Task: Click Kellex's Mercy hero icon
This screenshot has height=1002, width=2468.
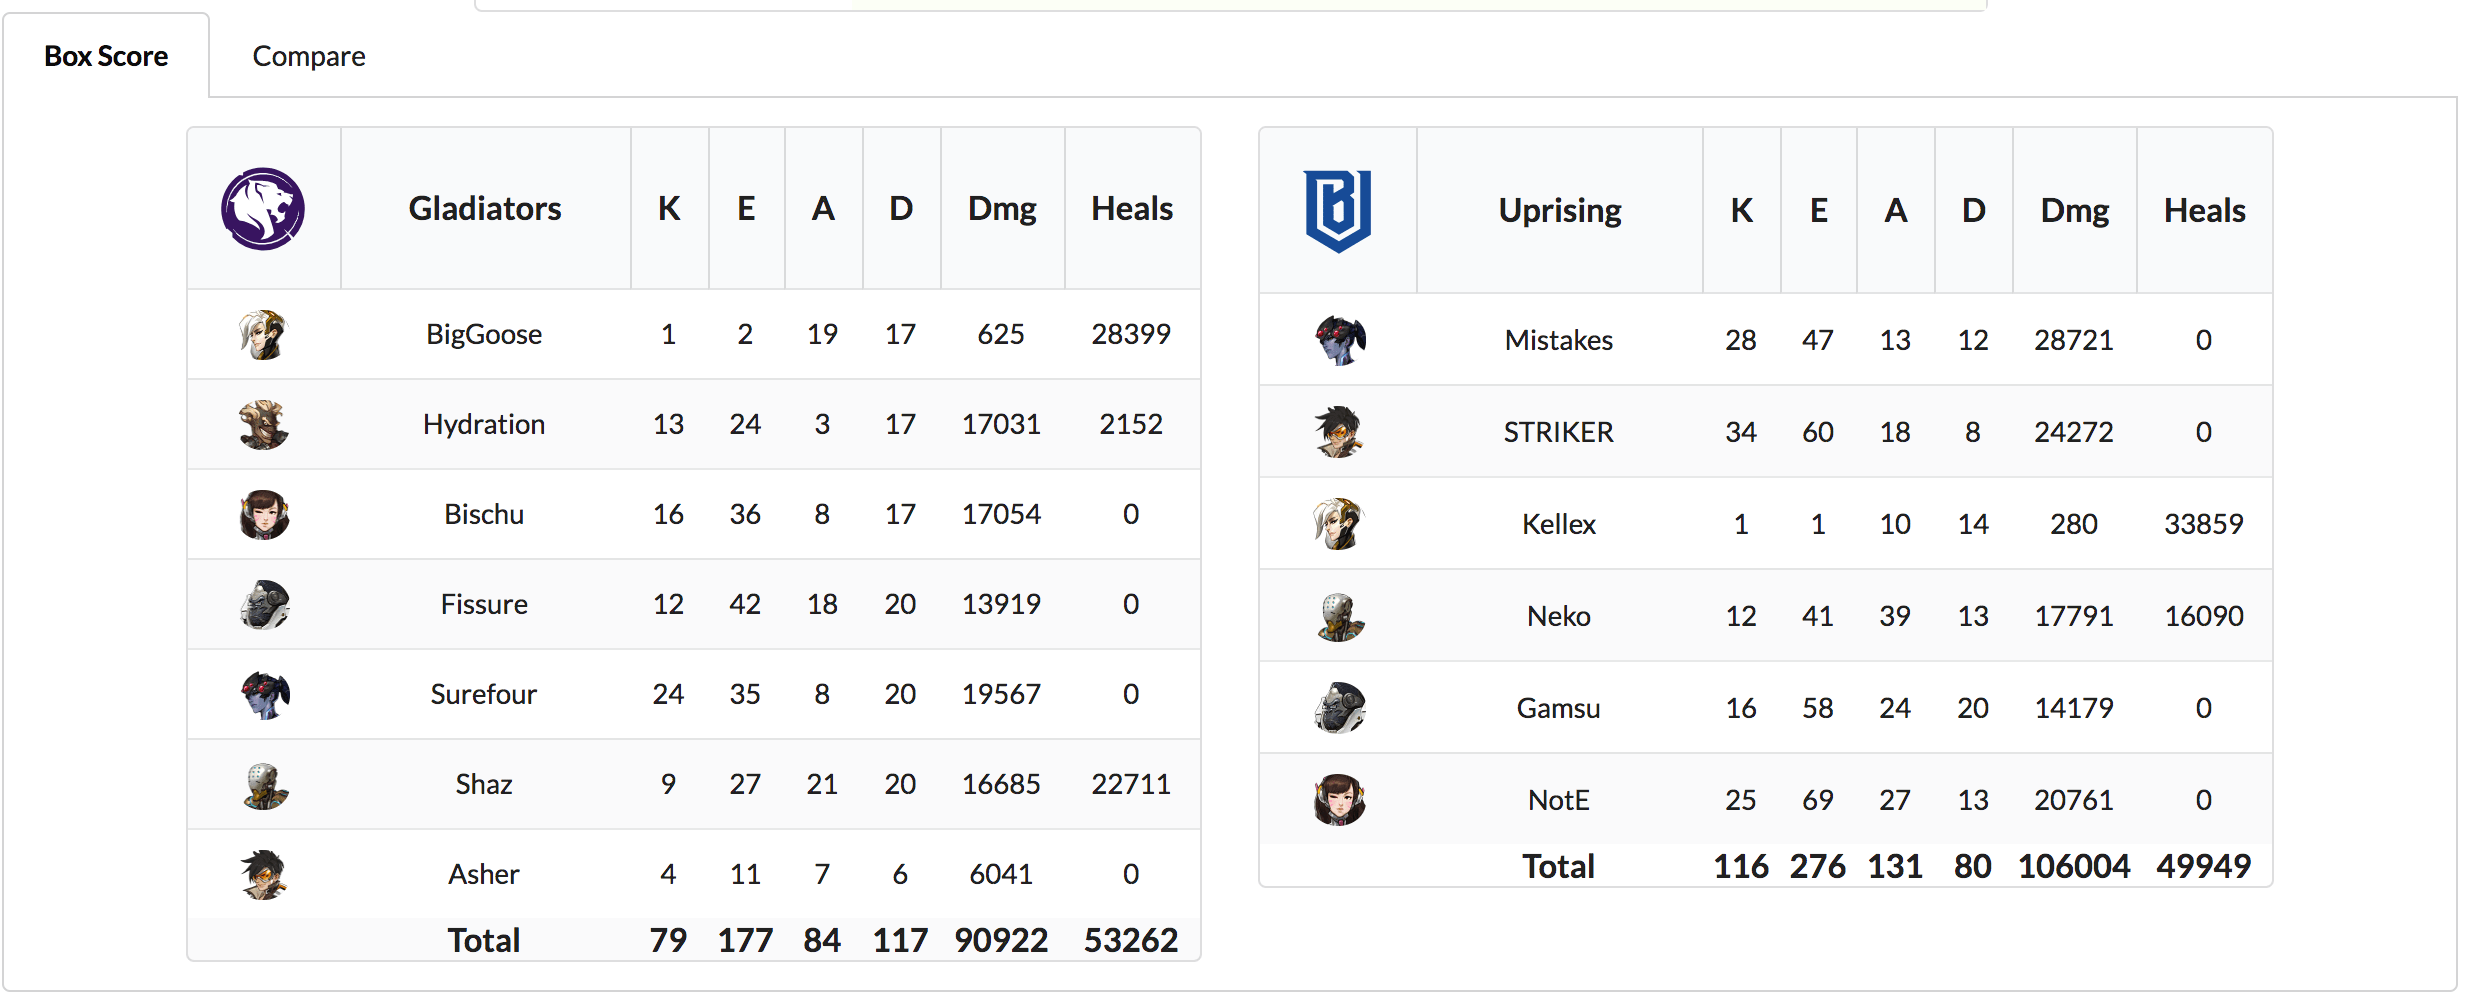Action: click(x=1339, y=524)
